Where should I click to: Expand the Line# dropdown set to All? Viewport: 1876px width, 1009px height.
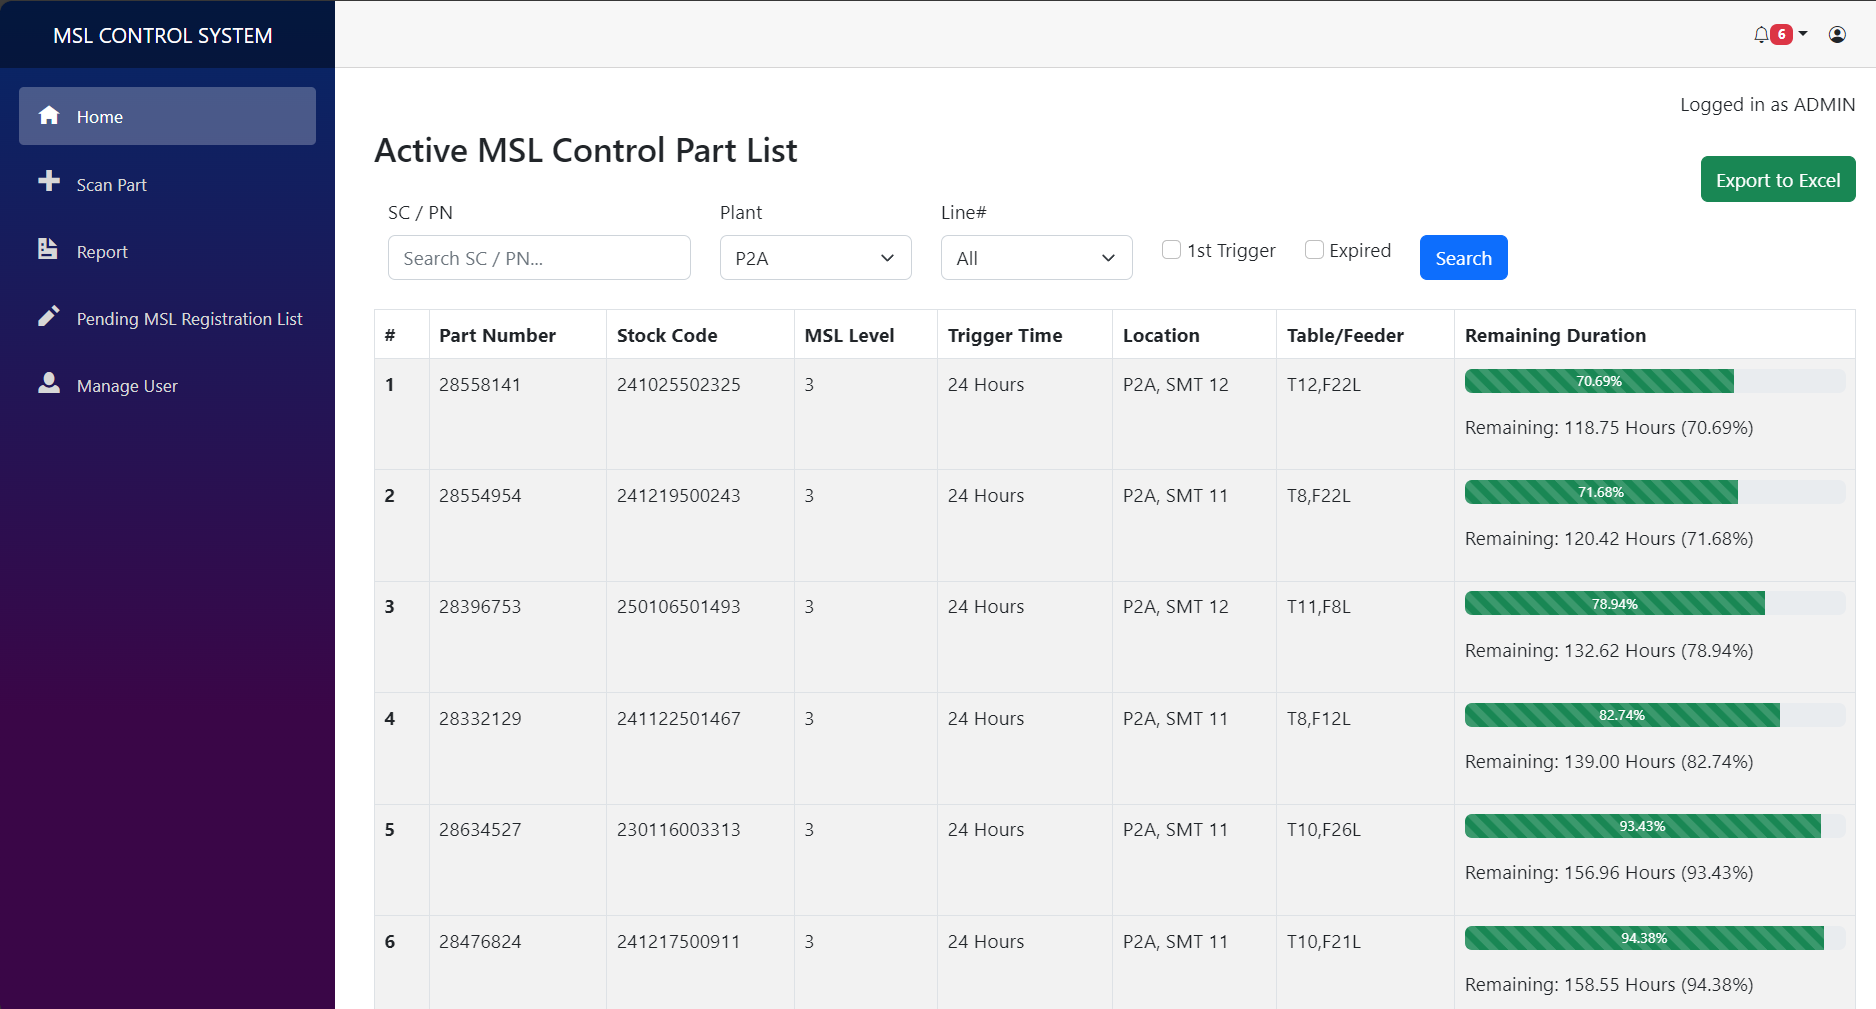(x=1036, y=258)
